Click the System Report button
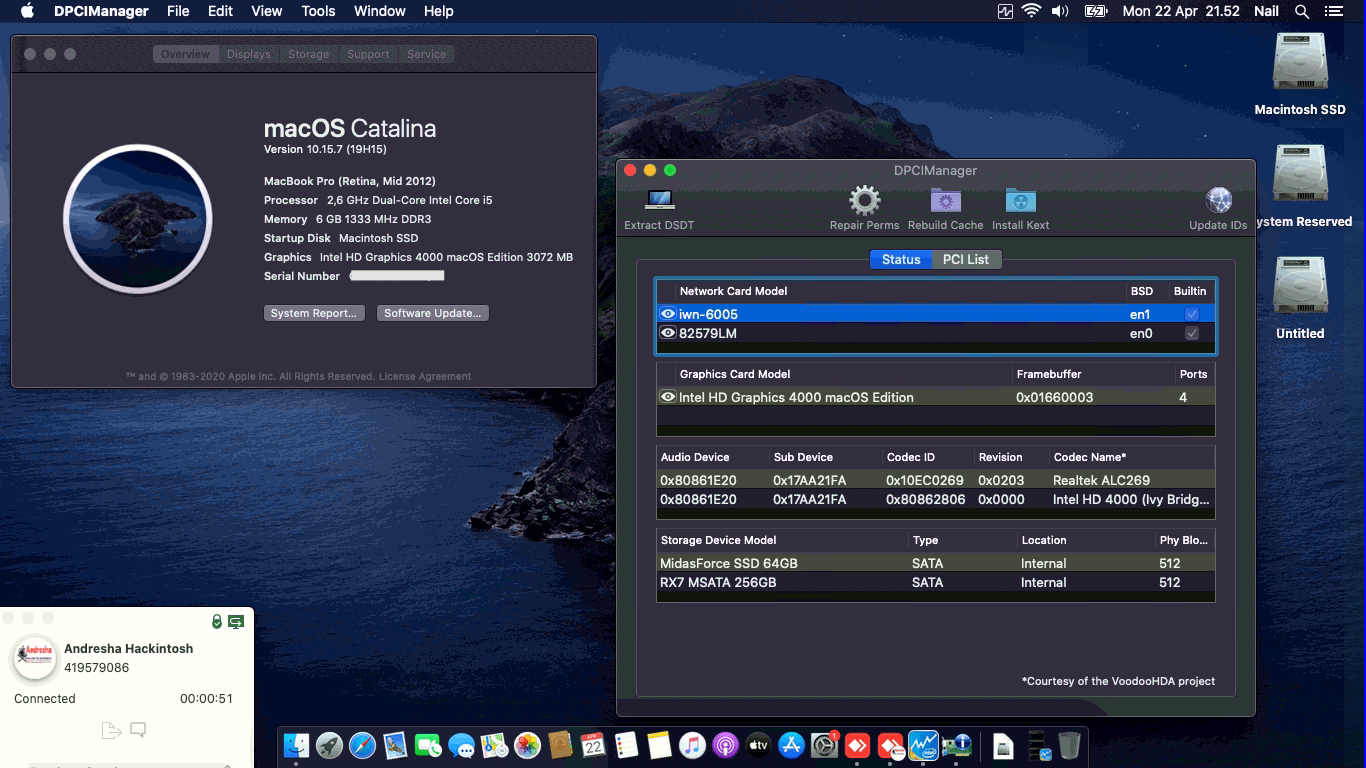Viewport: 1366px width, 768px height. click(x=314, y=313)
